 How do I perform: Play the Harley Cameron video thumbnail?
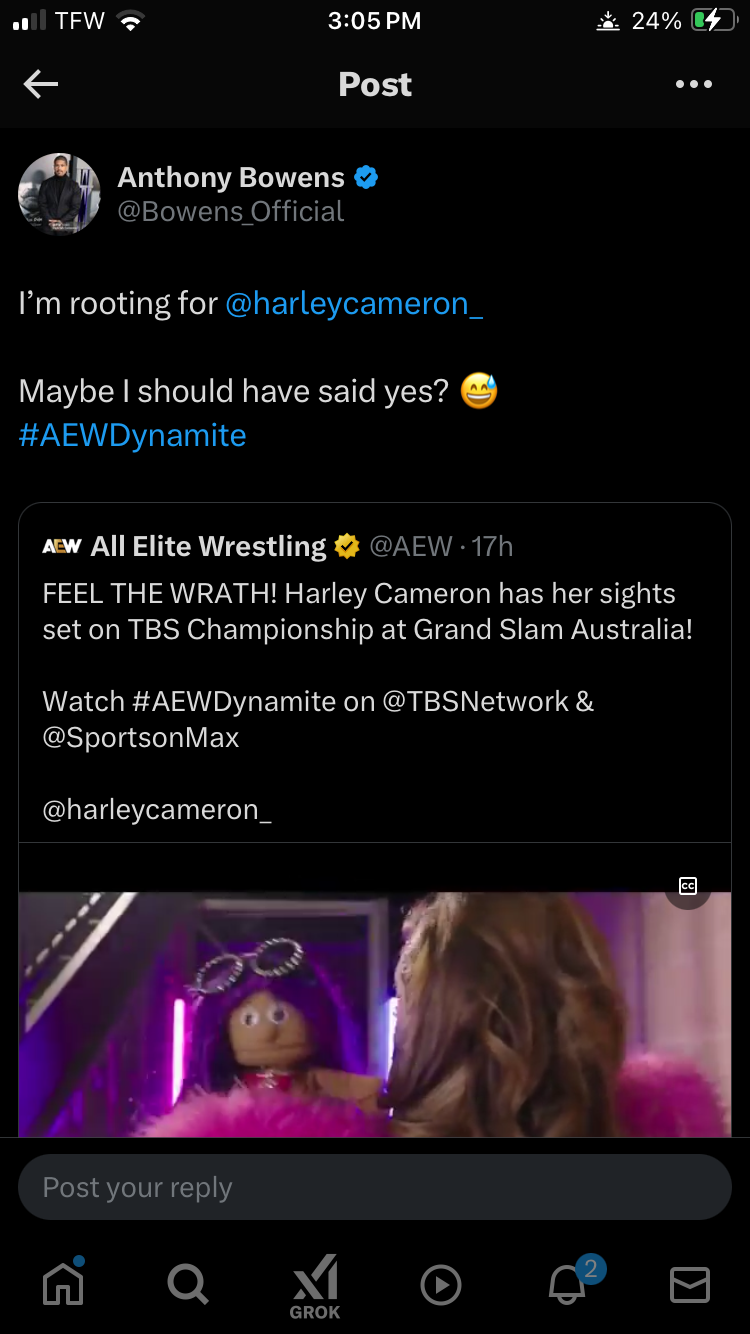pos(375,1010)
